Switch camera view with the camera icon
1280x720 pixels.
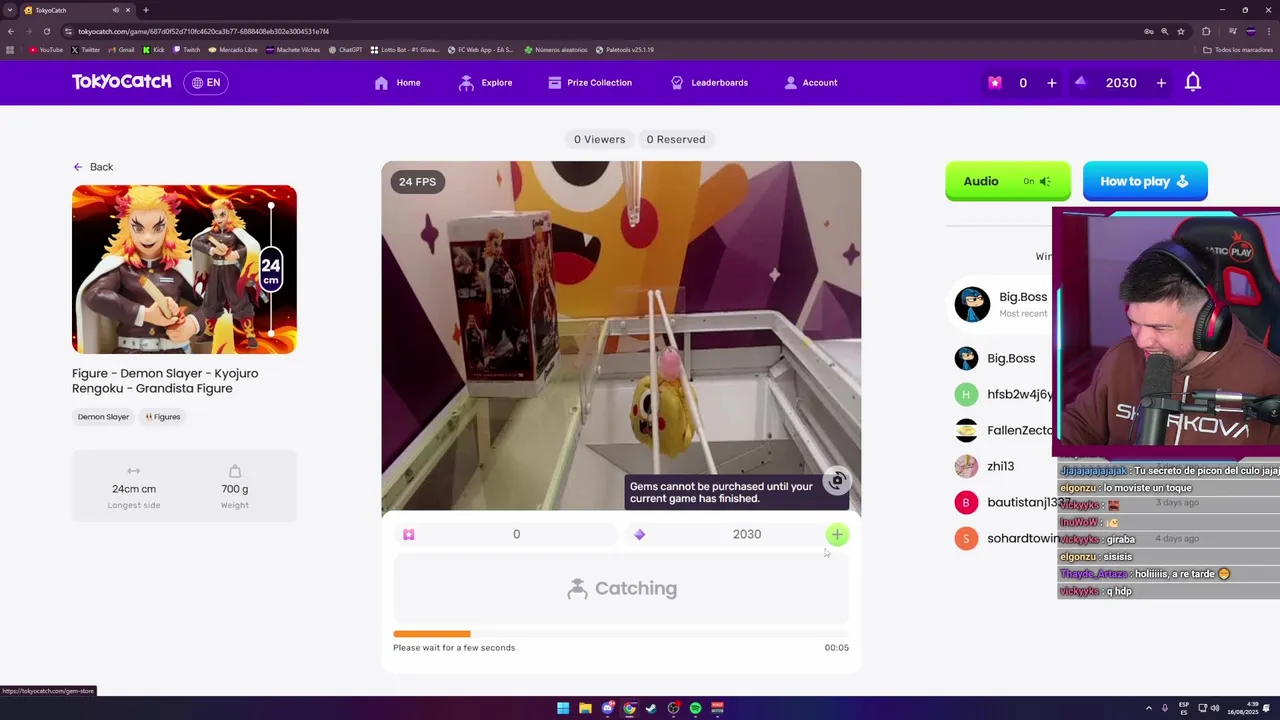[837, 481]
